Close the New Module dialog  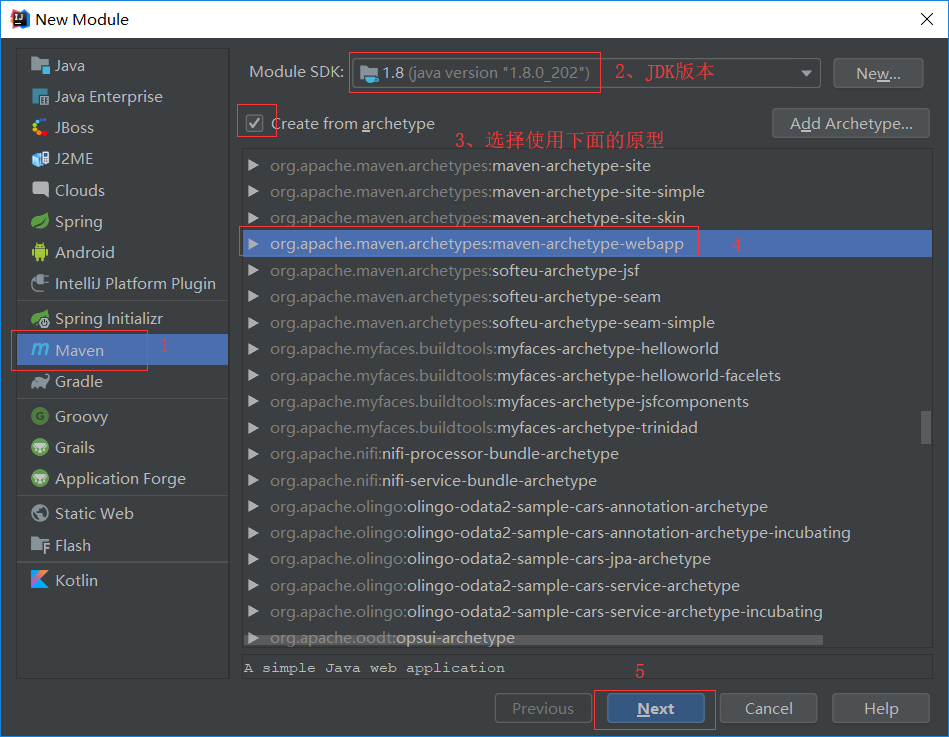pyautogui.click(x=927, y=19)
